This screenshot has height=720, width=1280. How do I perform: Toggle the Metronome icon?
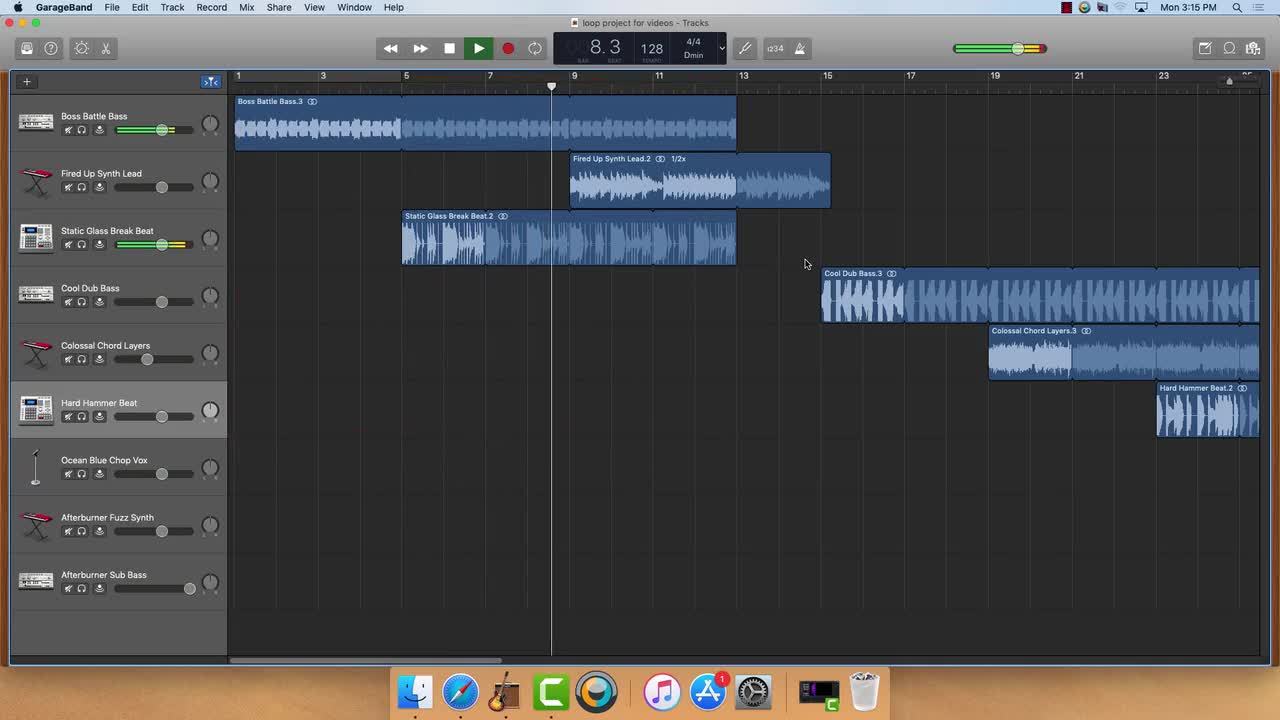click(x=799, y=48)
